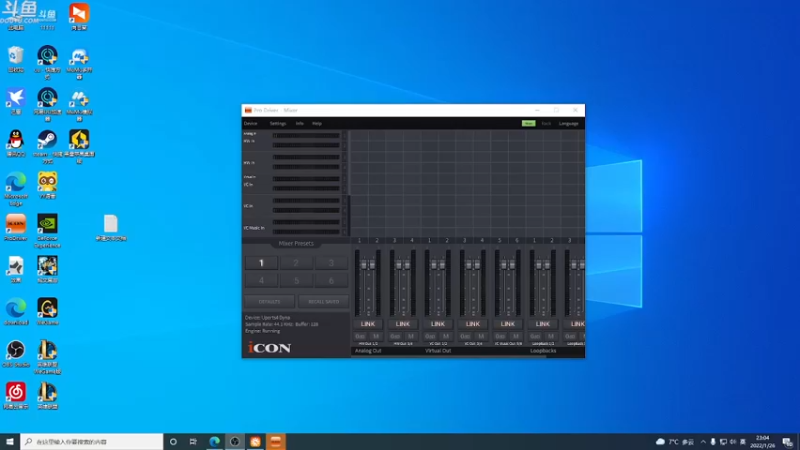
Task: Toggle LINK for VC Out 1/2
Action: click(x=438, y=324)
